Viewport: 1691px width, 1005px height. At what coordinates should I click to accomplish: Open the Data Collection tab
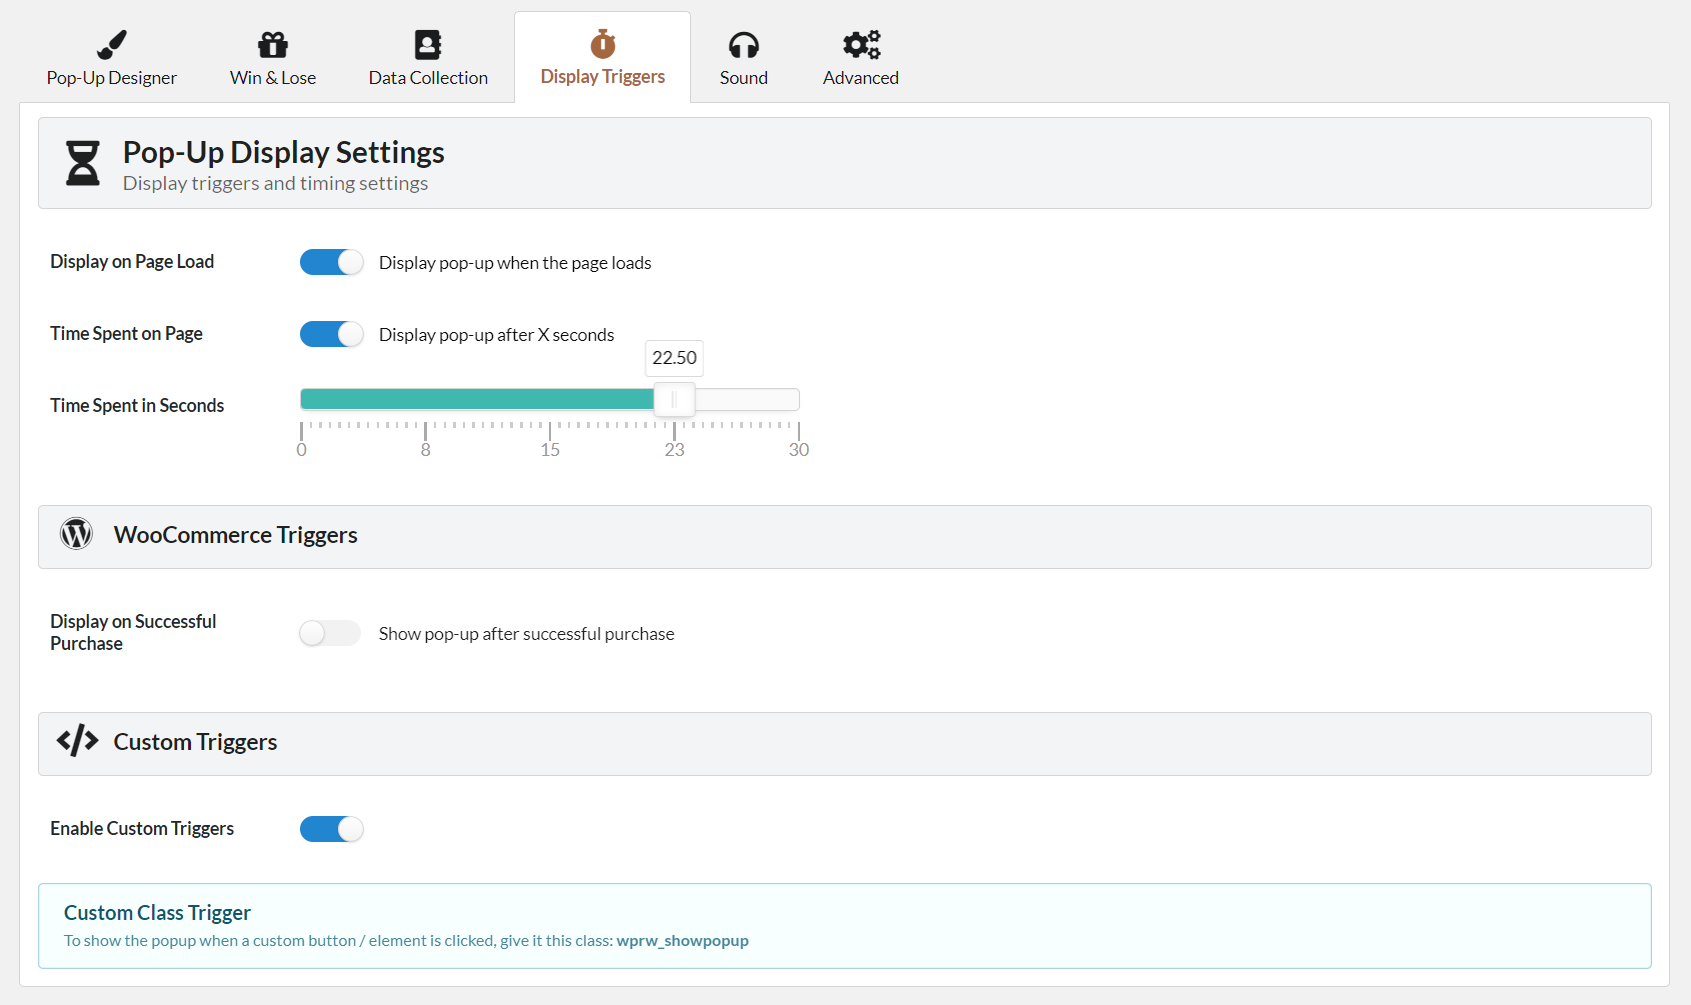click(x=428, y=78)
